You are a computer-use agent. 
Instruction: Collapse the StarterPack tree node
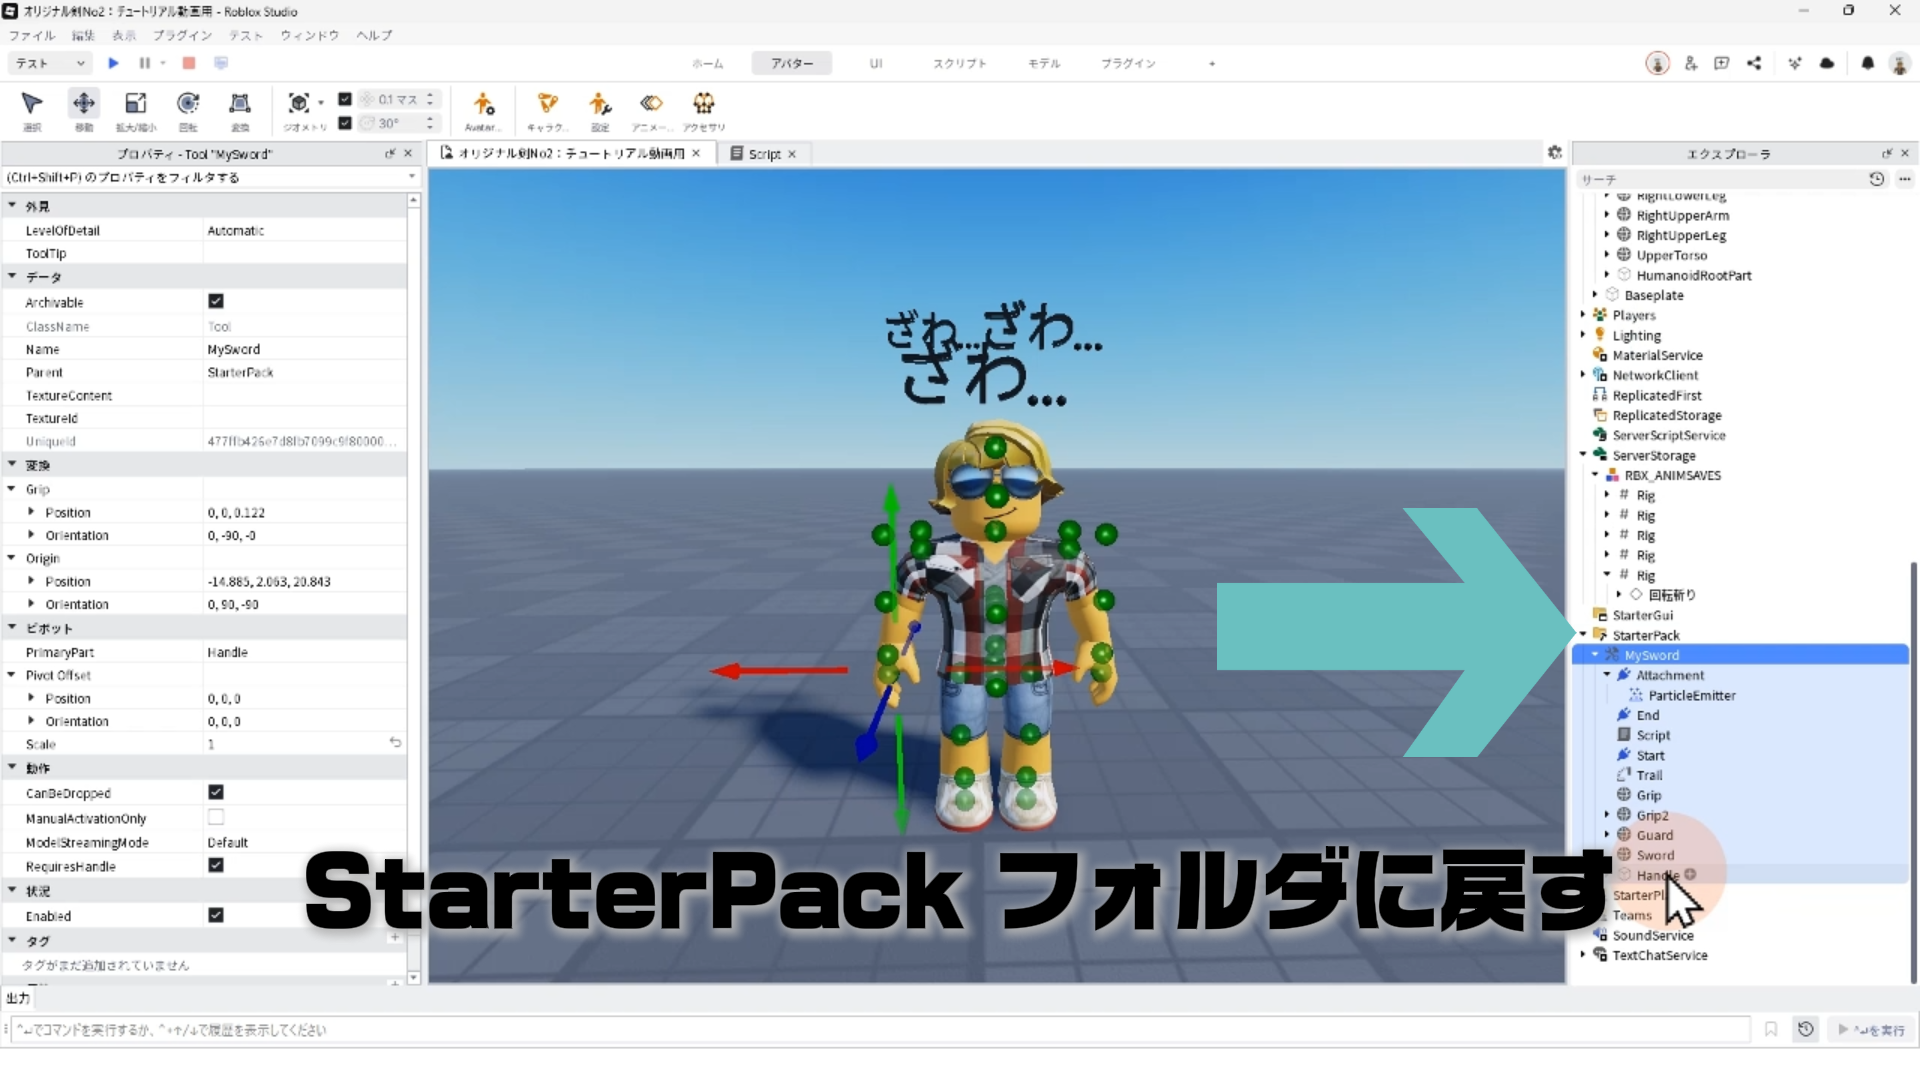[1583, 635]
